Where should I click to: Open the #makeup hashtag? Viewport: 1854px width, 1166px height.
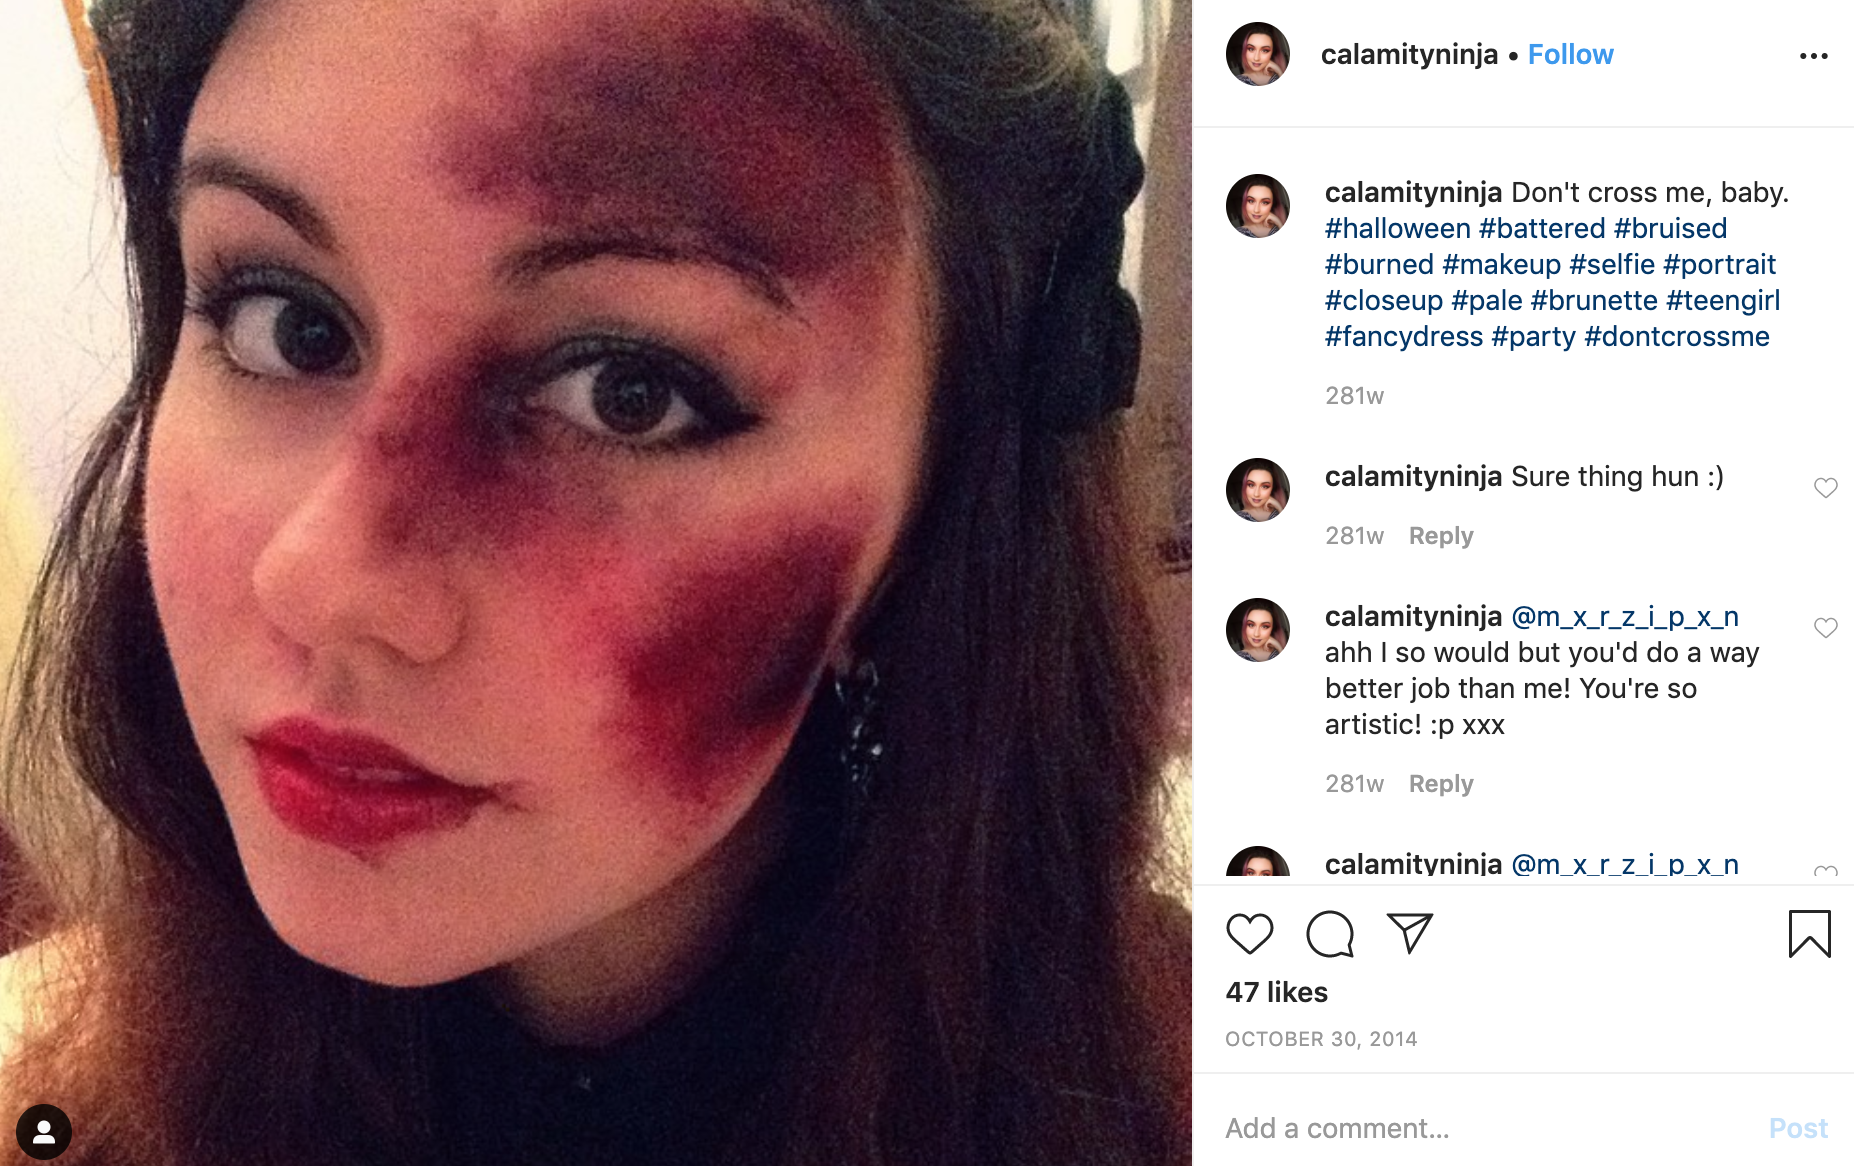[1501, 265]
